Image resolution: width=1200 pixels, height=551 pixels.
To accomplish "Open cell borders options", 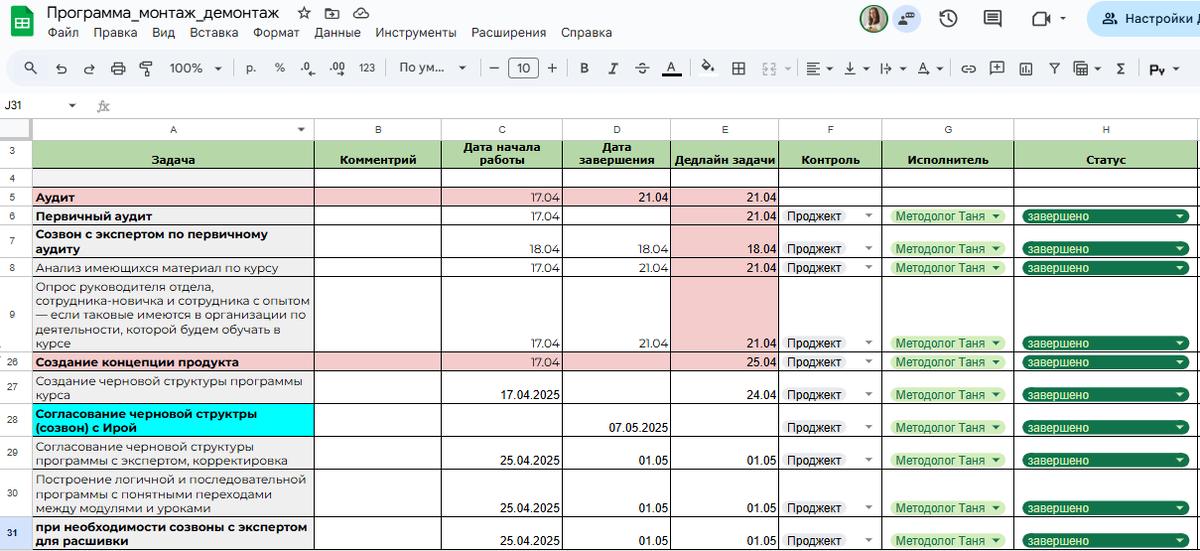I will tap(739, 68).
